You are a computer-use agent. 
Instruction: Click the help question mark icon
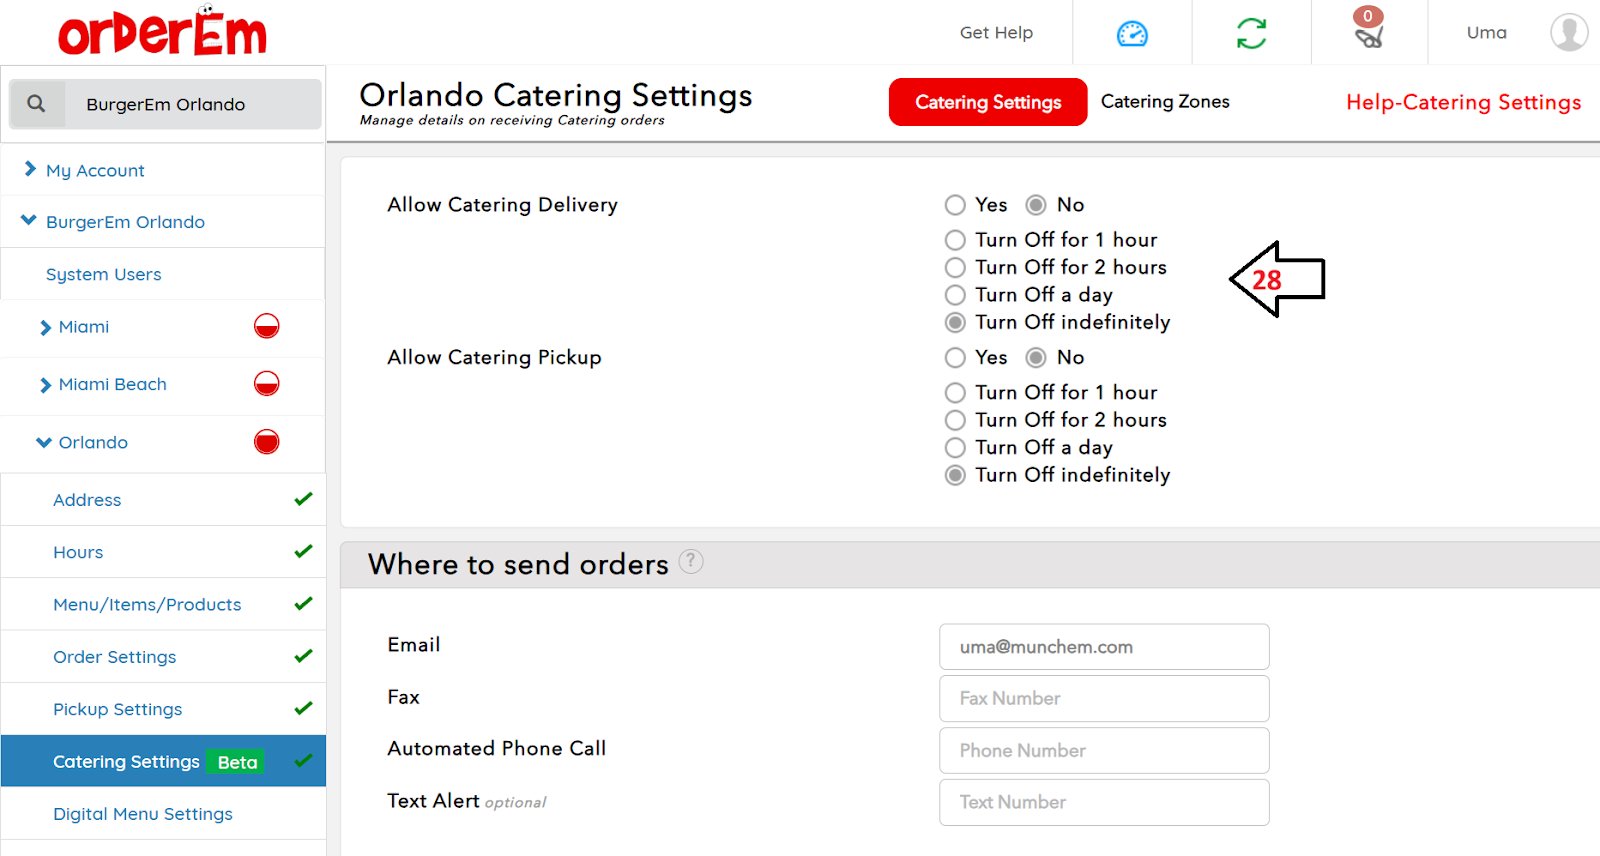(x=691, y=562)
